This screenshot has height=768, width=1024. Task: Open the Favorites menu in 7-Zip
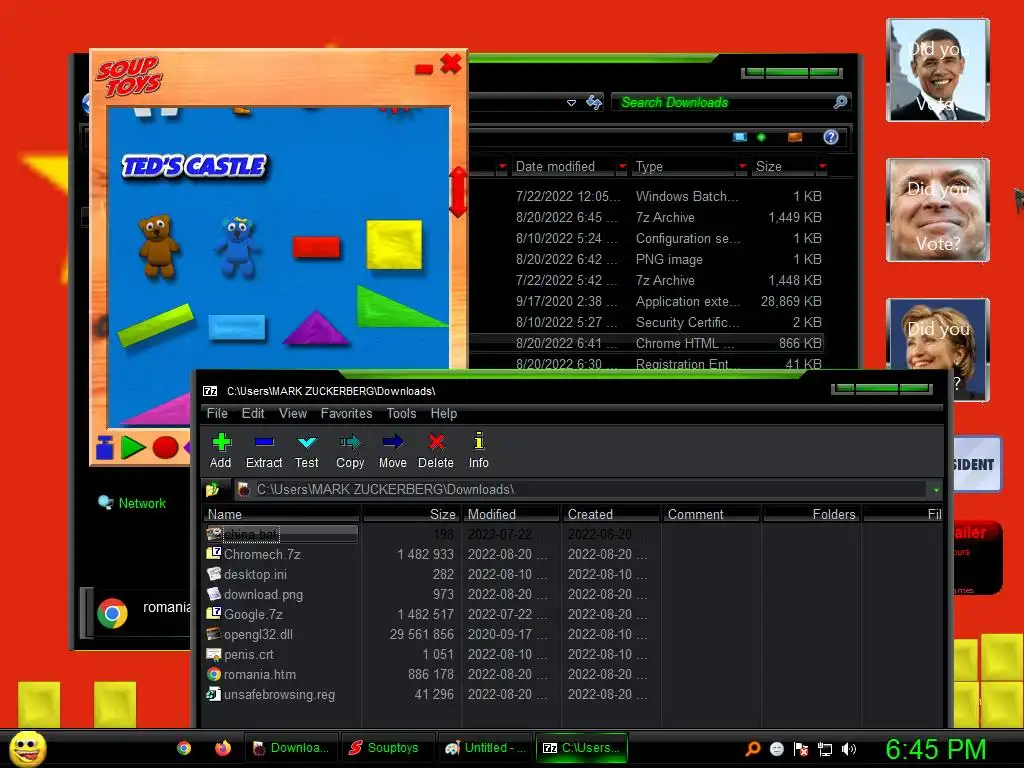point(346,413)
